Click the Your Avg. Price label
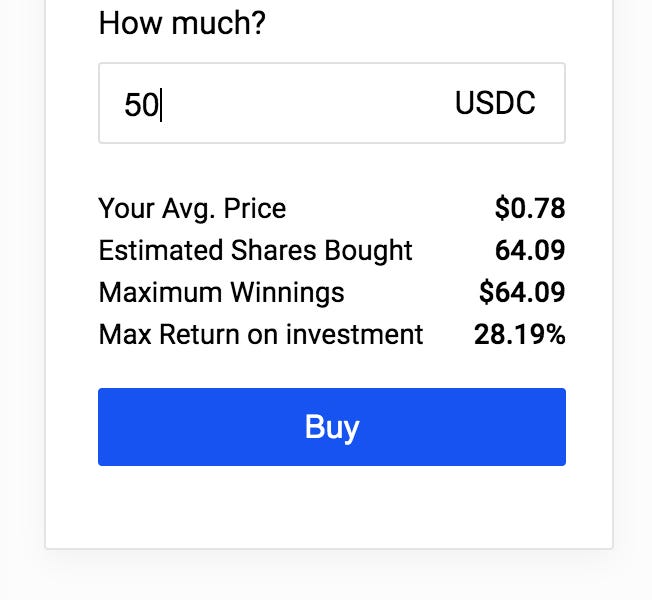The image size is (652, 600). point(192,208)
